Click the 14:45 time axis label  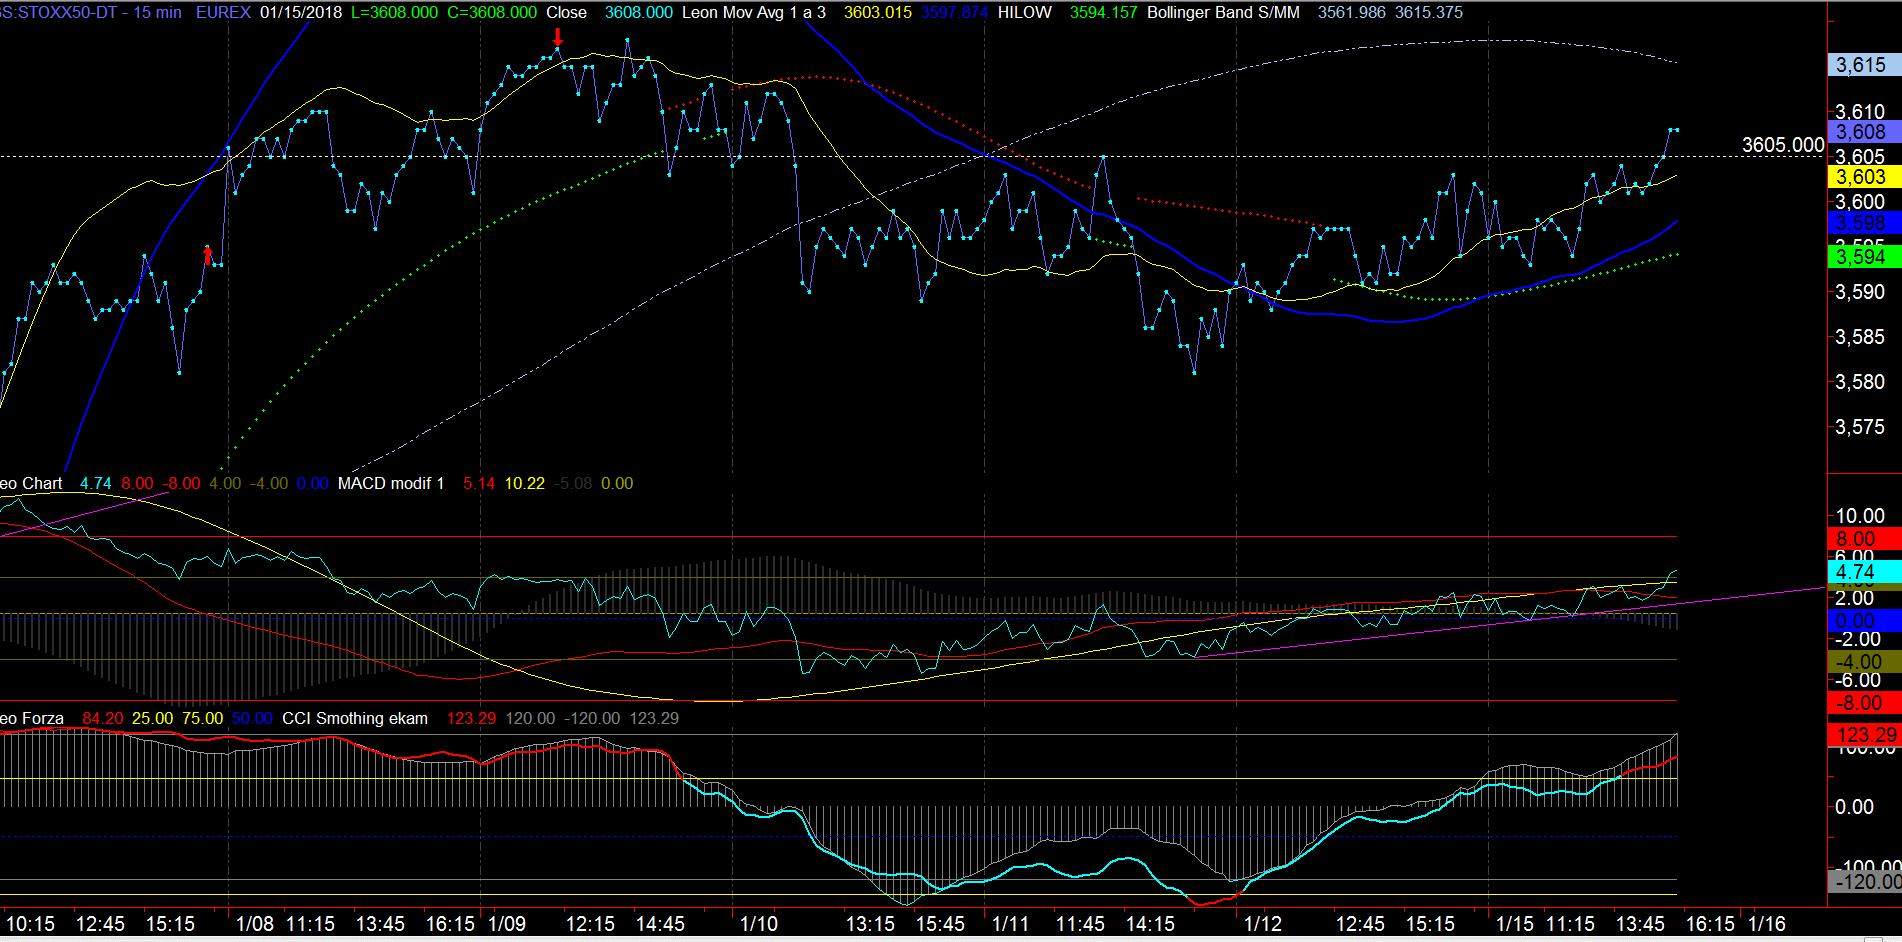click(660, 924)
